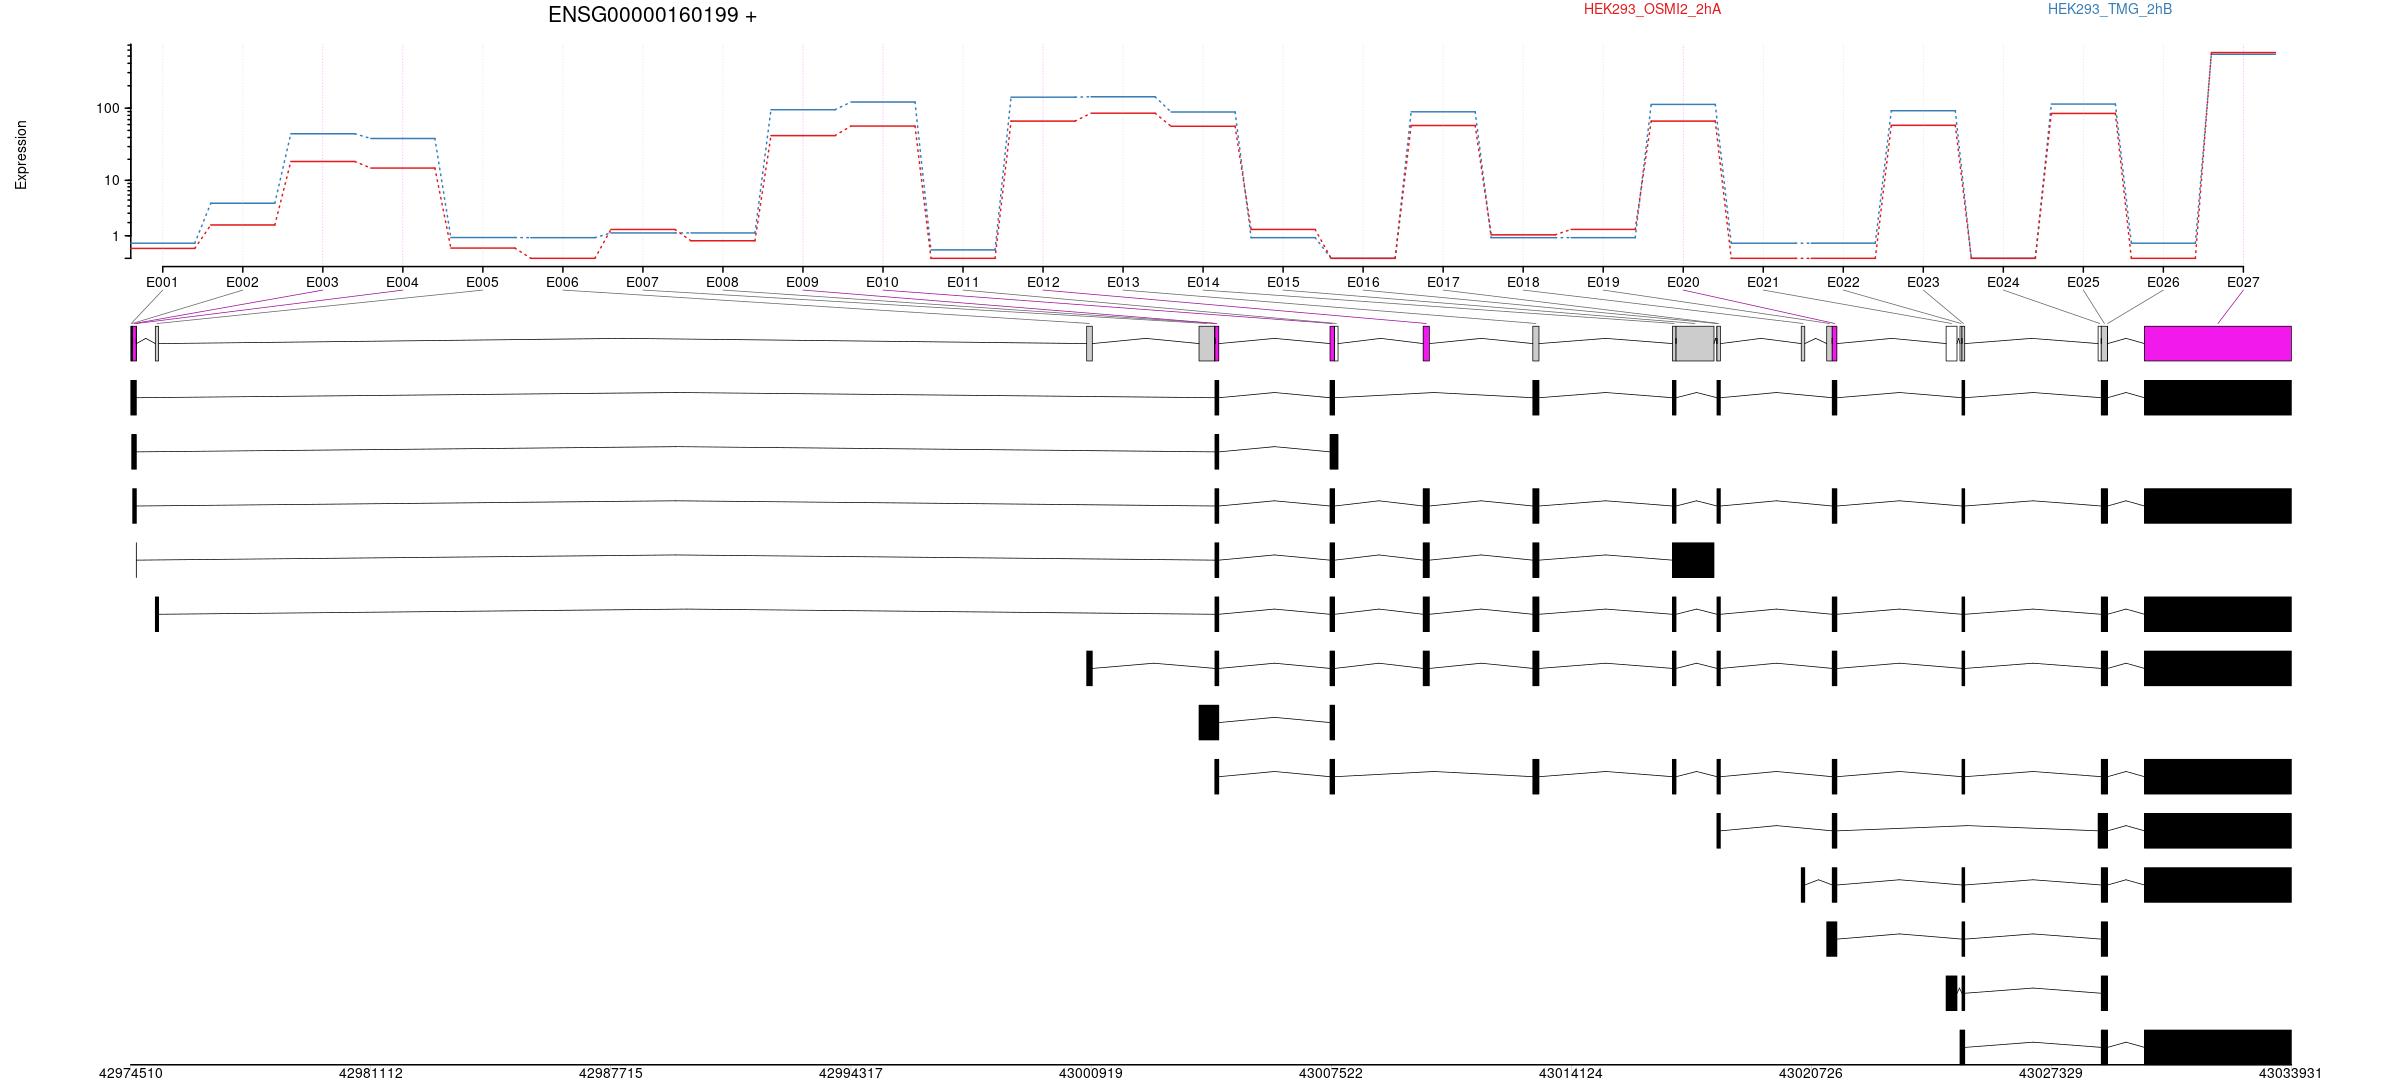The width and height of the screenshot is (2400, 1090).
Task: Click exon bin label E004
Action: [402, 282]
